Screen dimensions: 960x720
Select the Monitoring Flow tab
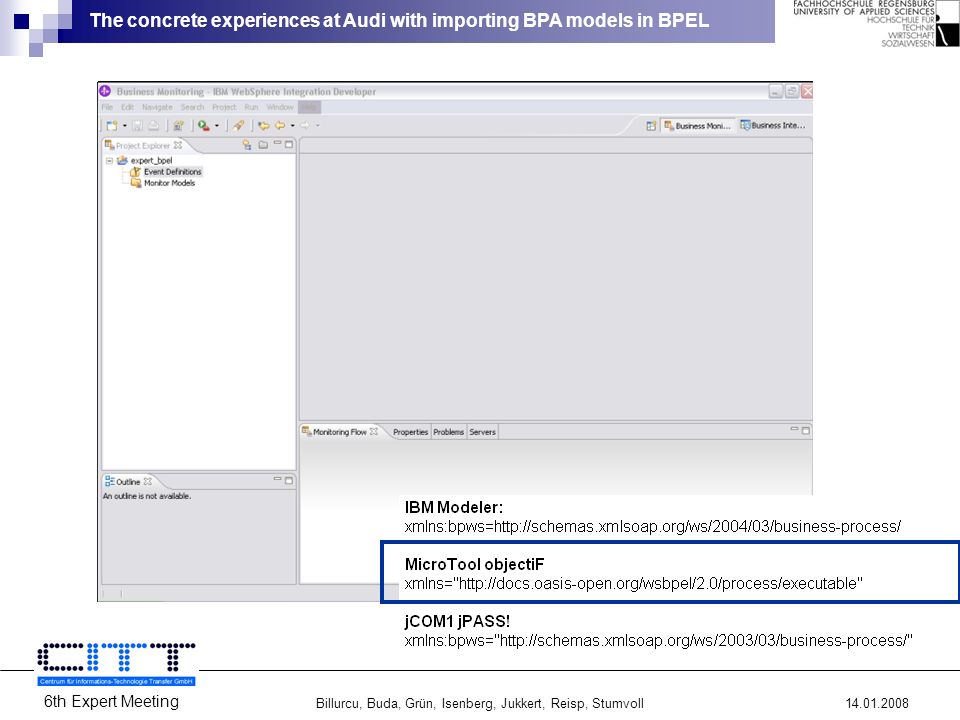(x=340, y=432)
